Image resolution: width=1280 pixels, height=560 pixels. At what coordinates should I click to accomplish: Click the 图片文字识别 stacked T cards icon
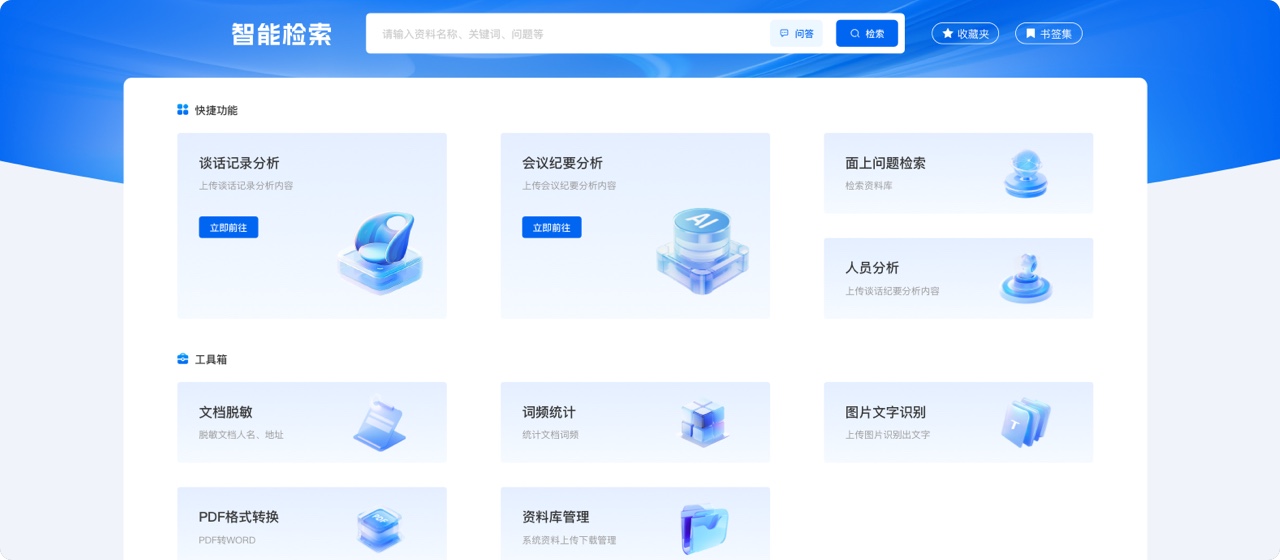click(x=1026, y=422)
